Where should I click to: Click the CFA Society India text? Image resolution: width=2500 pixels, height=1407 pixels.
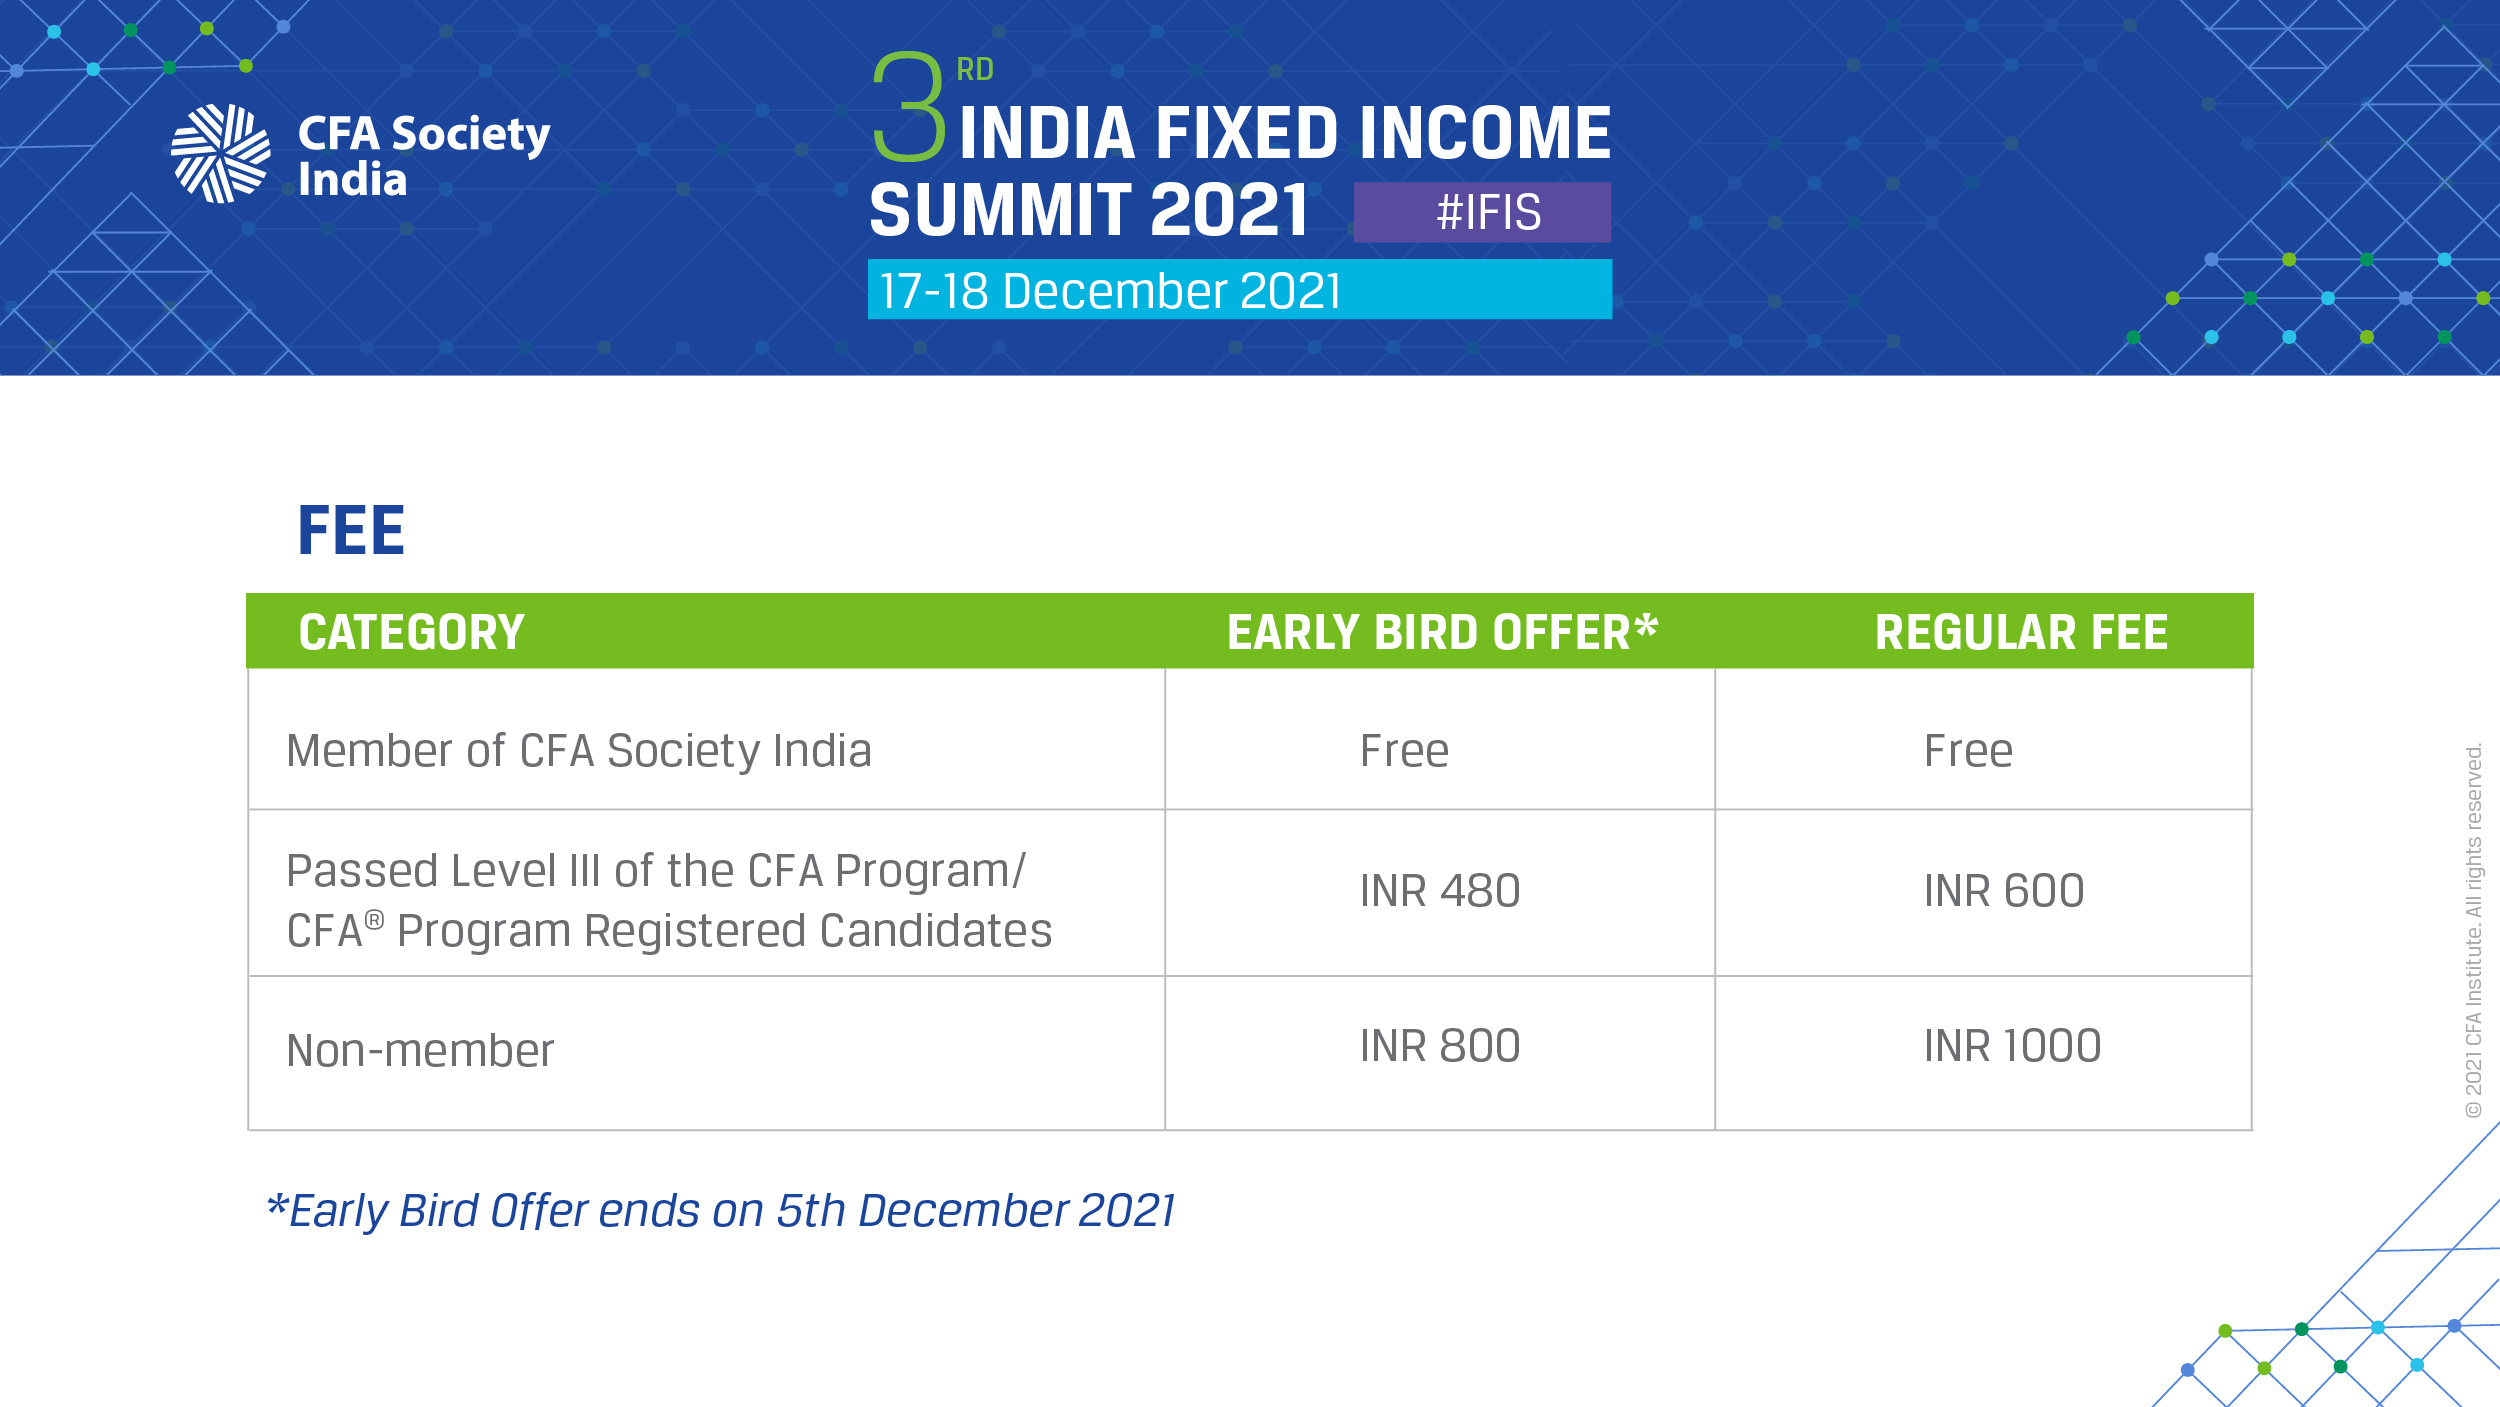click(x=423, y=156)
